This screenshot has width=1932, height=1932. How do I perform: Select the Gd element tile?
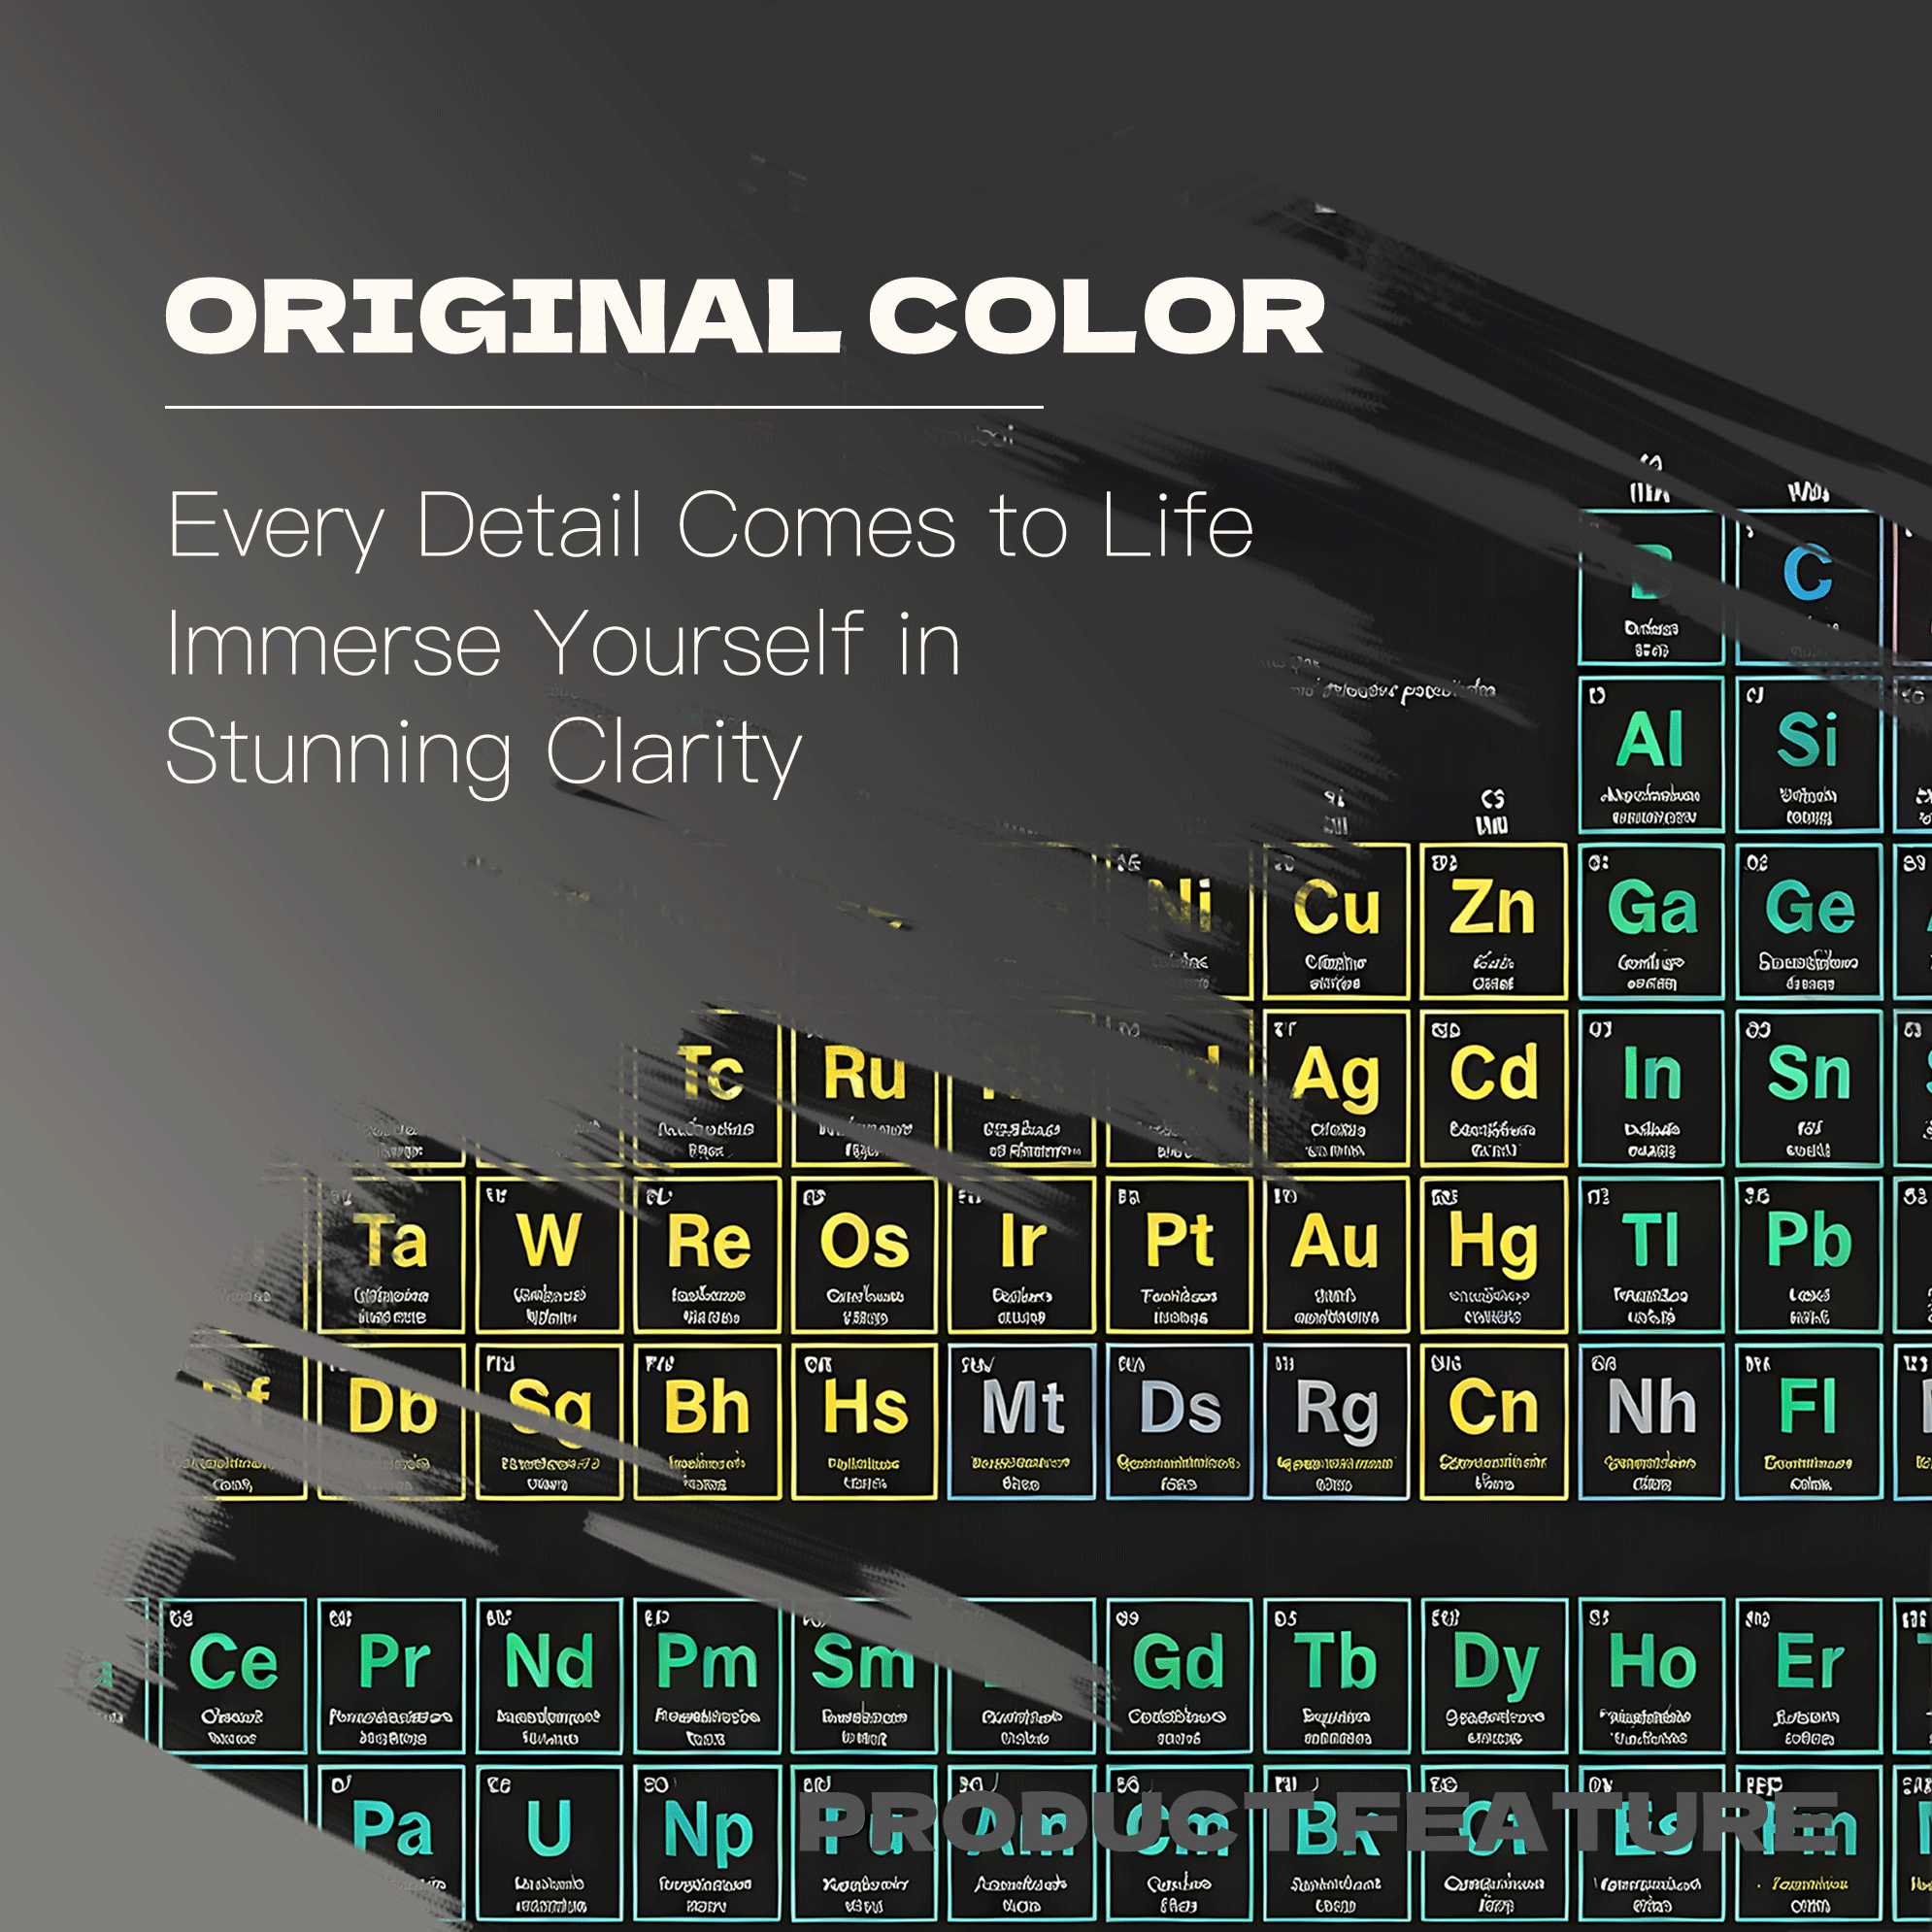pyautogui.click(x=1179, y=1675)
